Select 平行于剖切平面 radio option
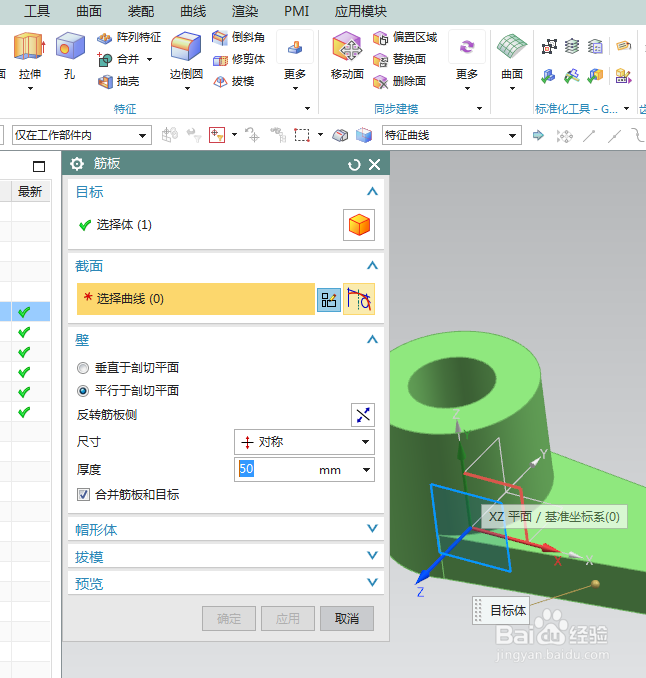The image size is (646, 678). tap(83, 391)
